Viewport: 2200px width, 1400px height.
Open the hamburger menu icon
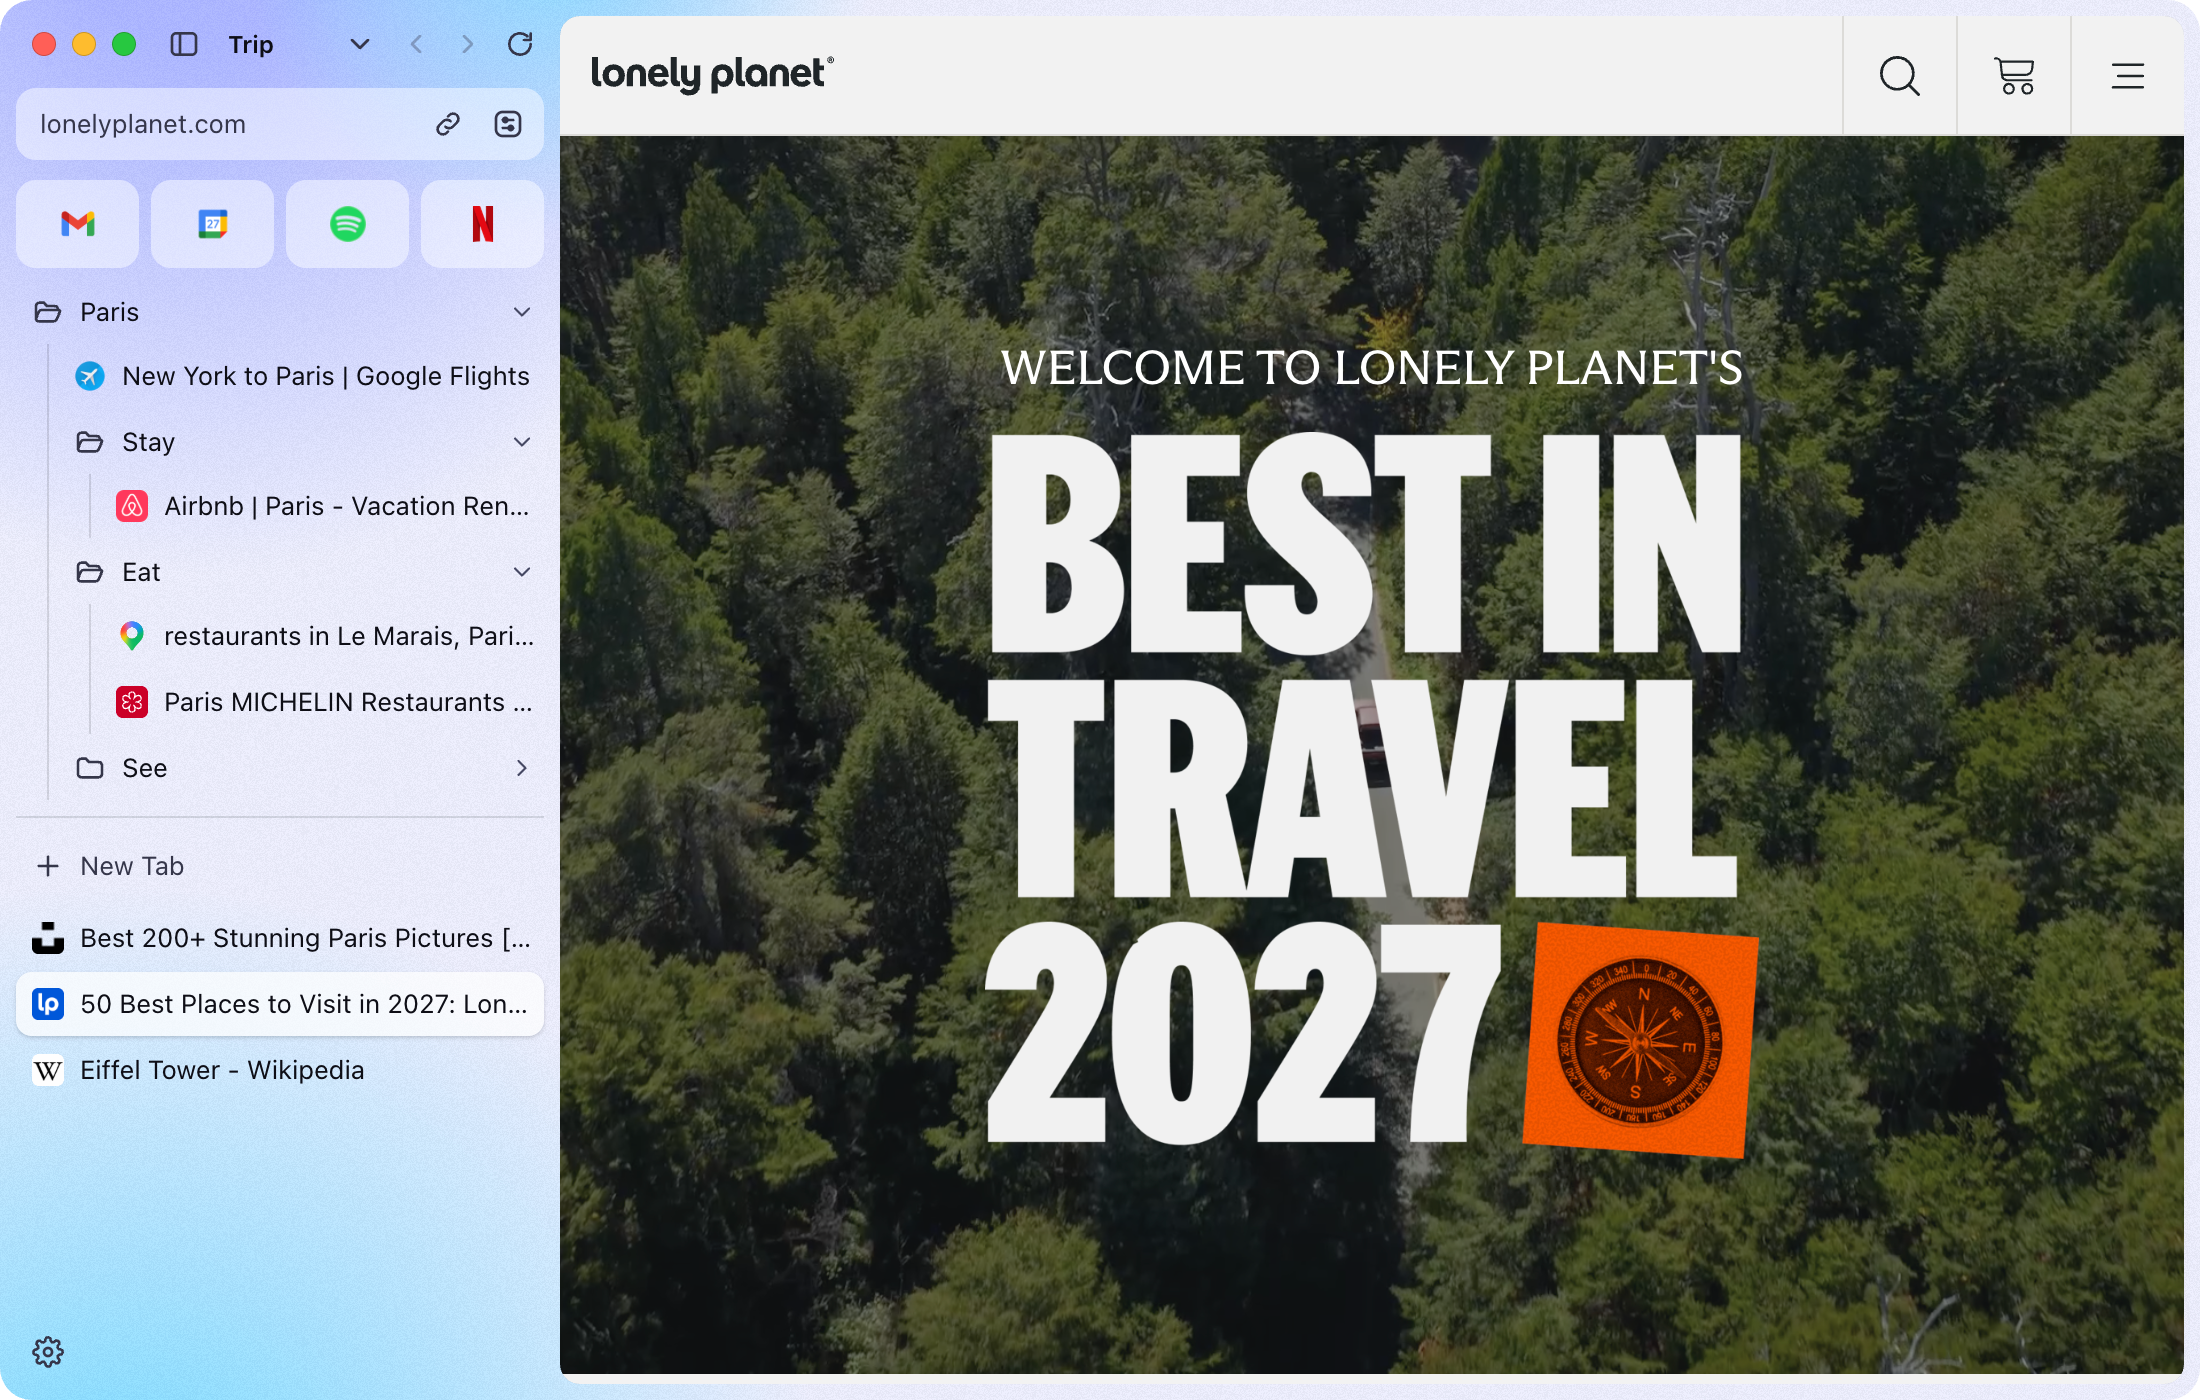pyautogui.click(x=2128, y=76)
